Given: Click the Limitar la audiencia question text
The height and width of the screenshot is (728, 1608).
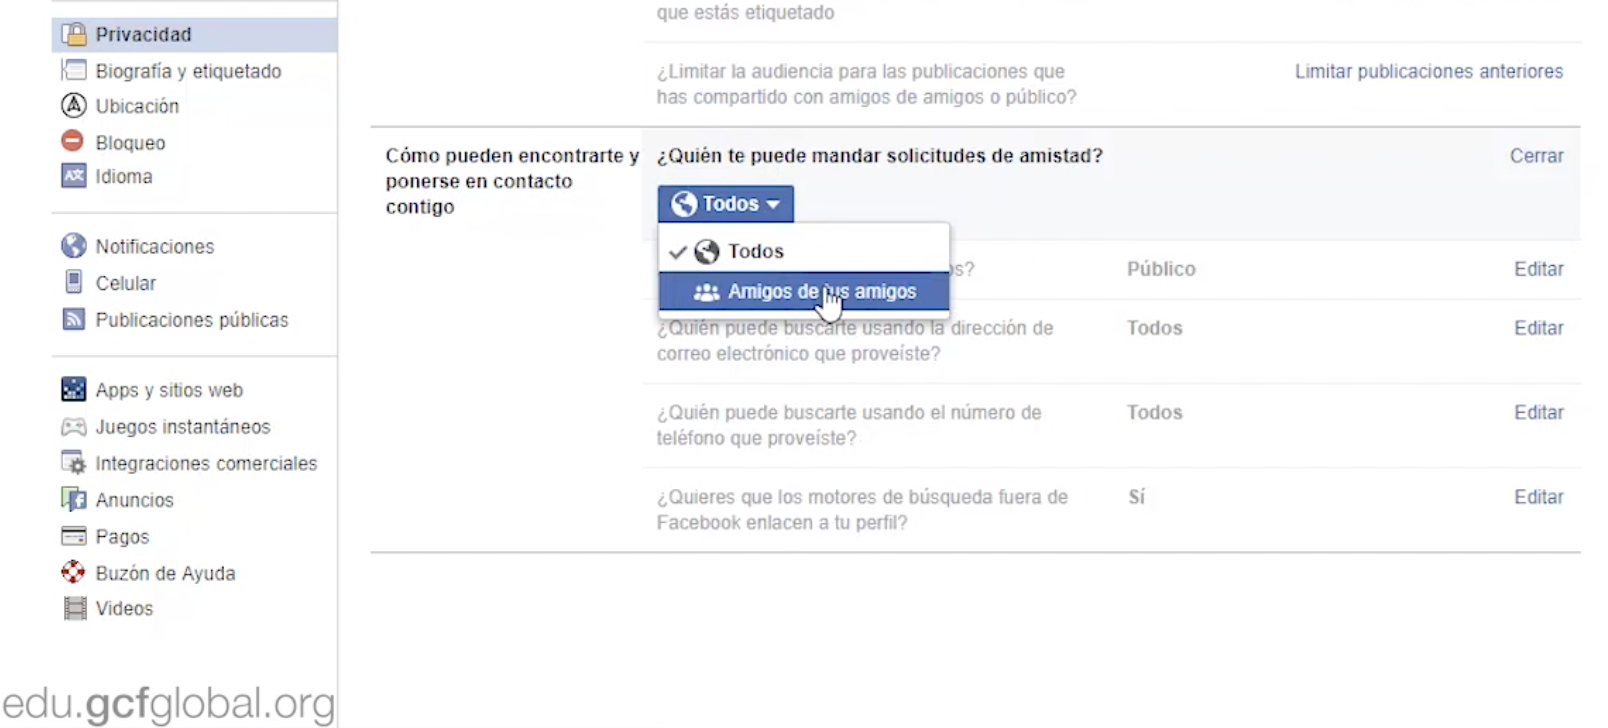Looking at the screenshot, I should point(866,84).
